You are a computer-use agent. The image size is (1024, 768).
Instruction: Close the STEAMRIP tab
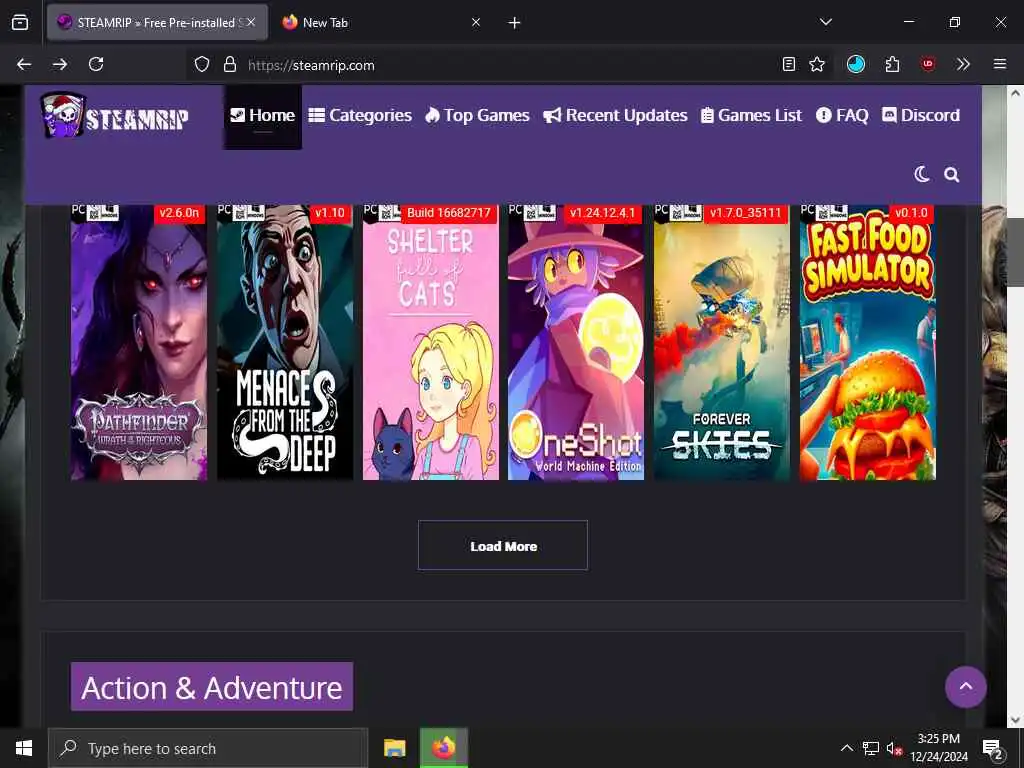251,22
